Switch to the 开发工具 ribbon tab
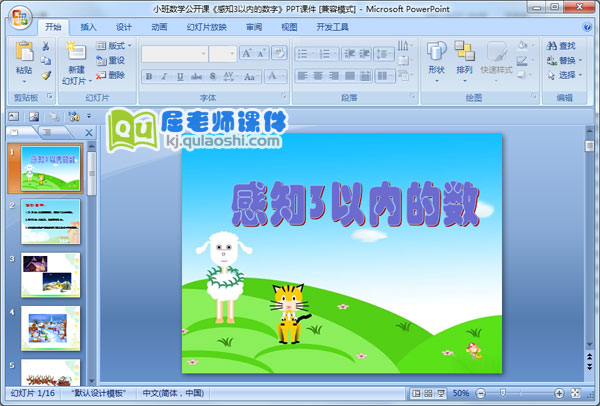Screen dimensions: 600x406 coord(333,27)
